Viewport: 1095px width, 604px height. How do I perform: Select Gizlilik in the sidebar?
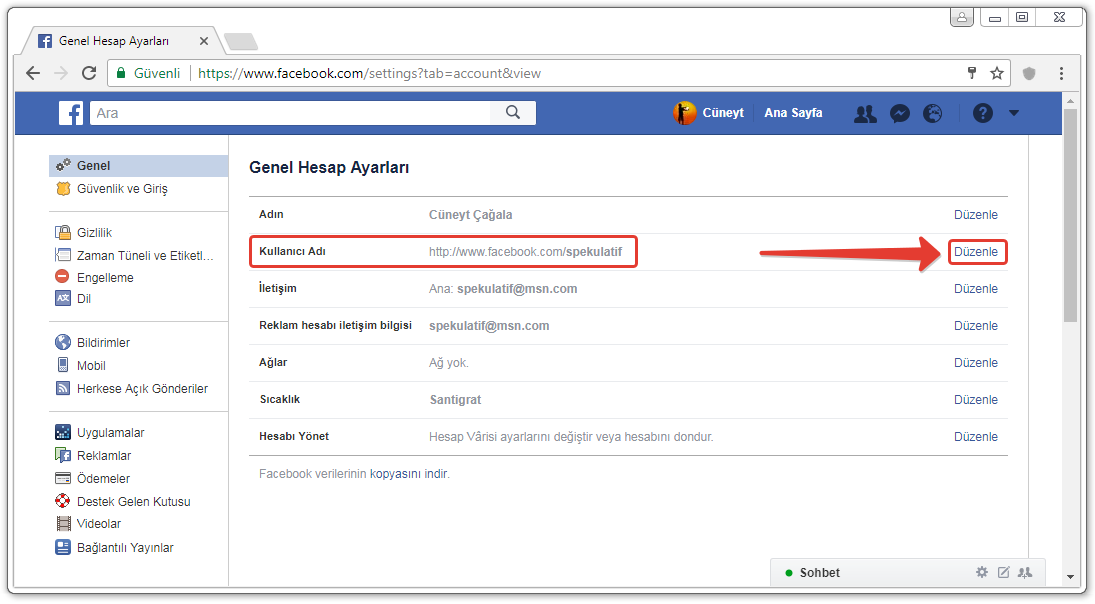tap(94, 232)
